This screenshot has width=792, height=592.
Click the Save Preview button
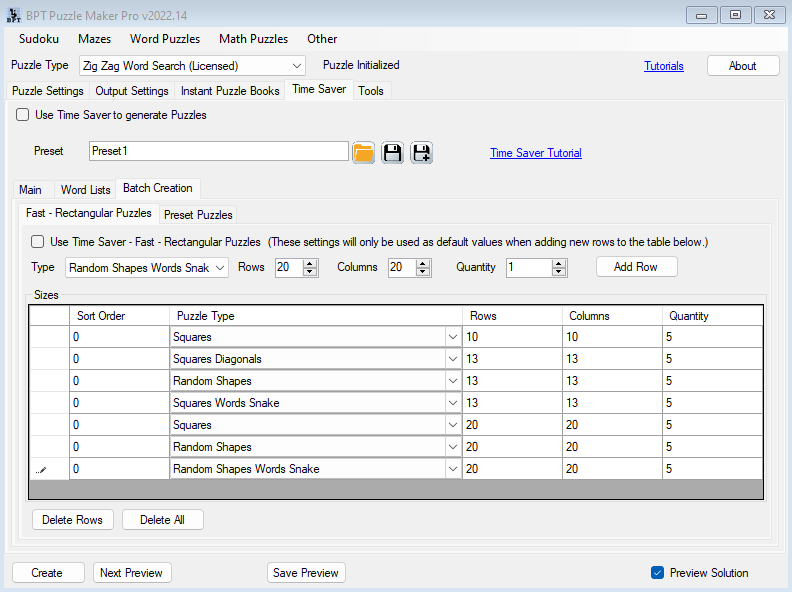306,573
